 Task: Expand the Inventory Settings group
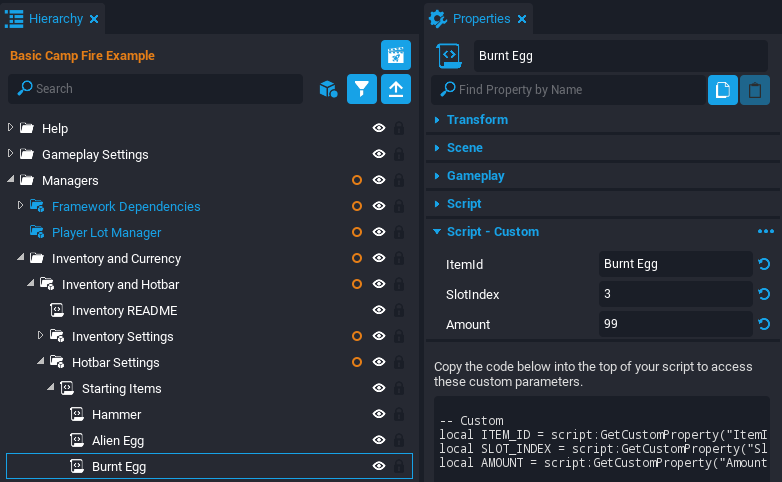41,336
